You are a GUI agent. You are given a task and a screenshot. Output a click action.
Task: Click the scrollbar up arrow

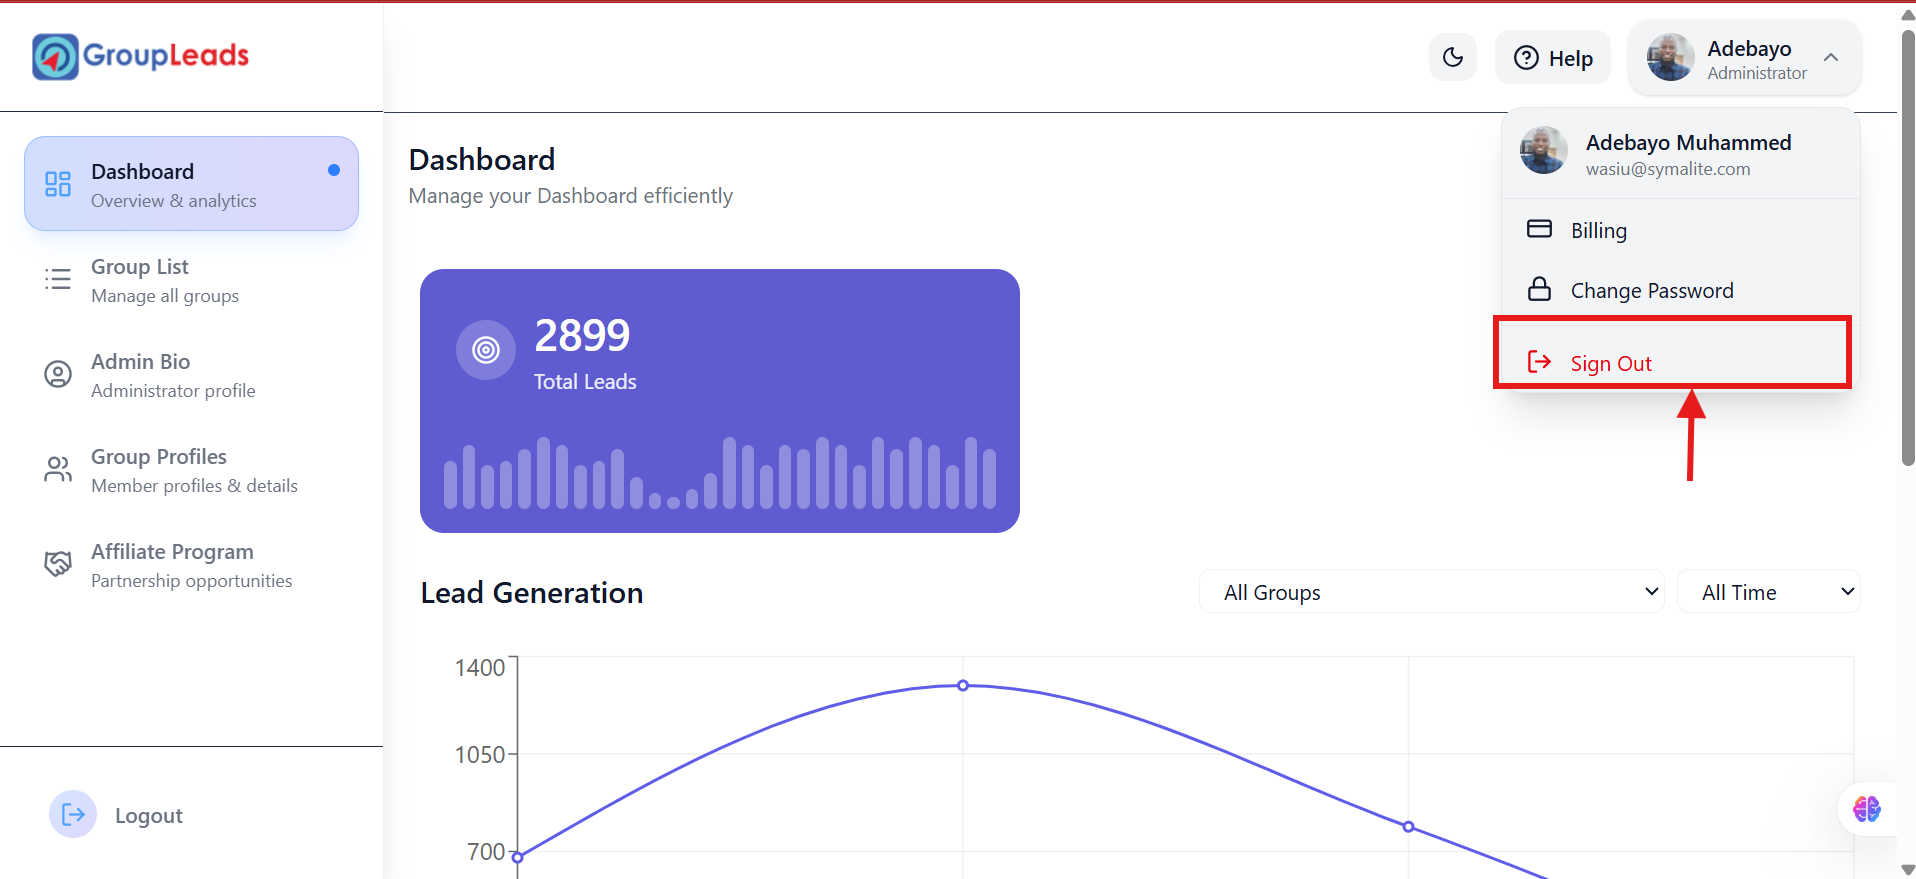[1907, 14]
